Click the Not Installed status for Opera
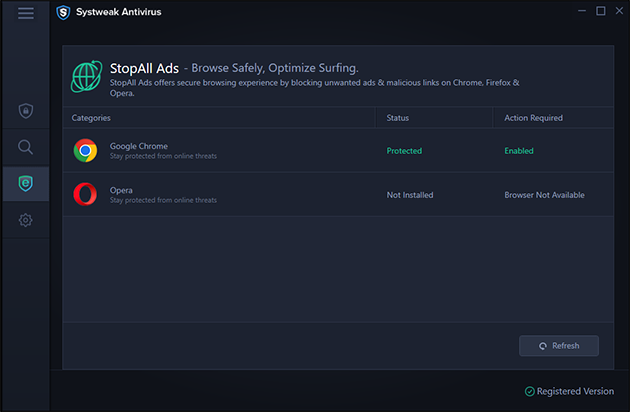Screen dimensions: 630x412 pos(410,195)
